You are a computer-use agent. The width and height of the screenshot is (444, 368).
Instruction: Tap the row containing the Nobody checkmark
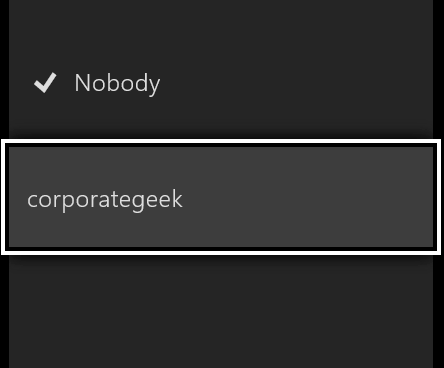[221, 83]
